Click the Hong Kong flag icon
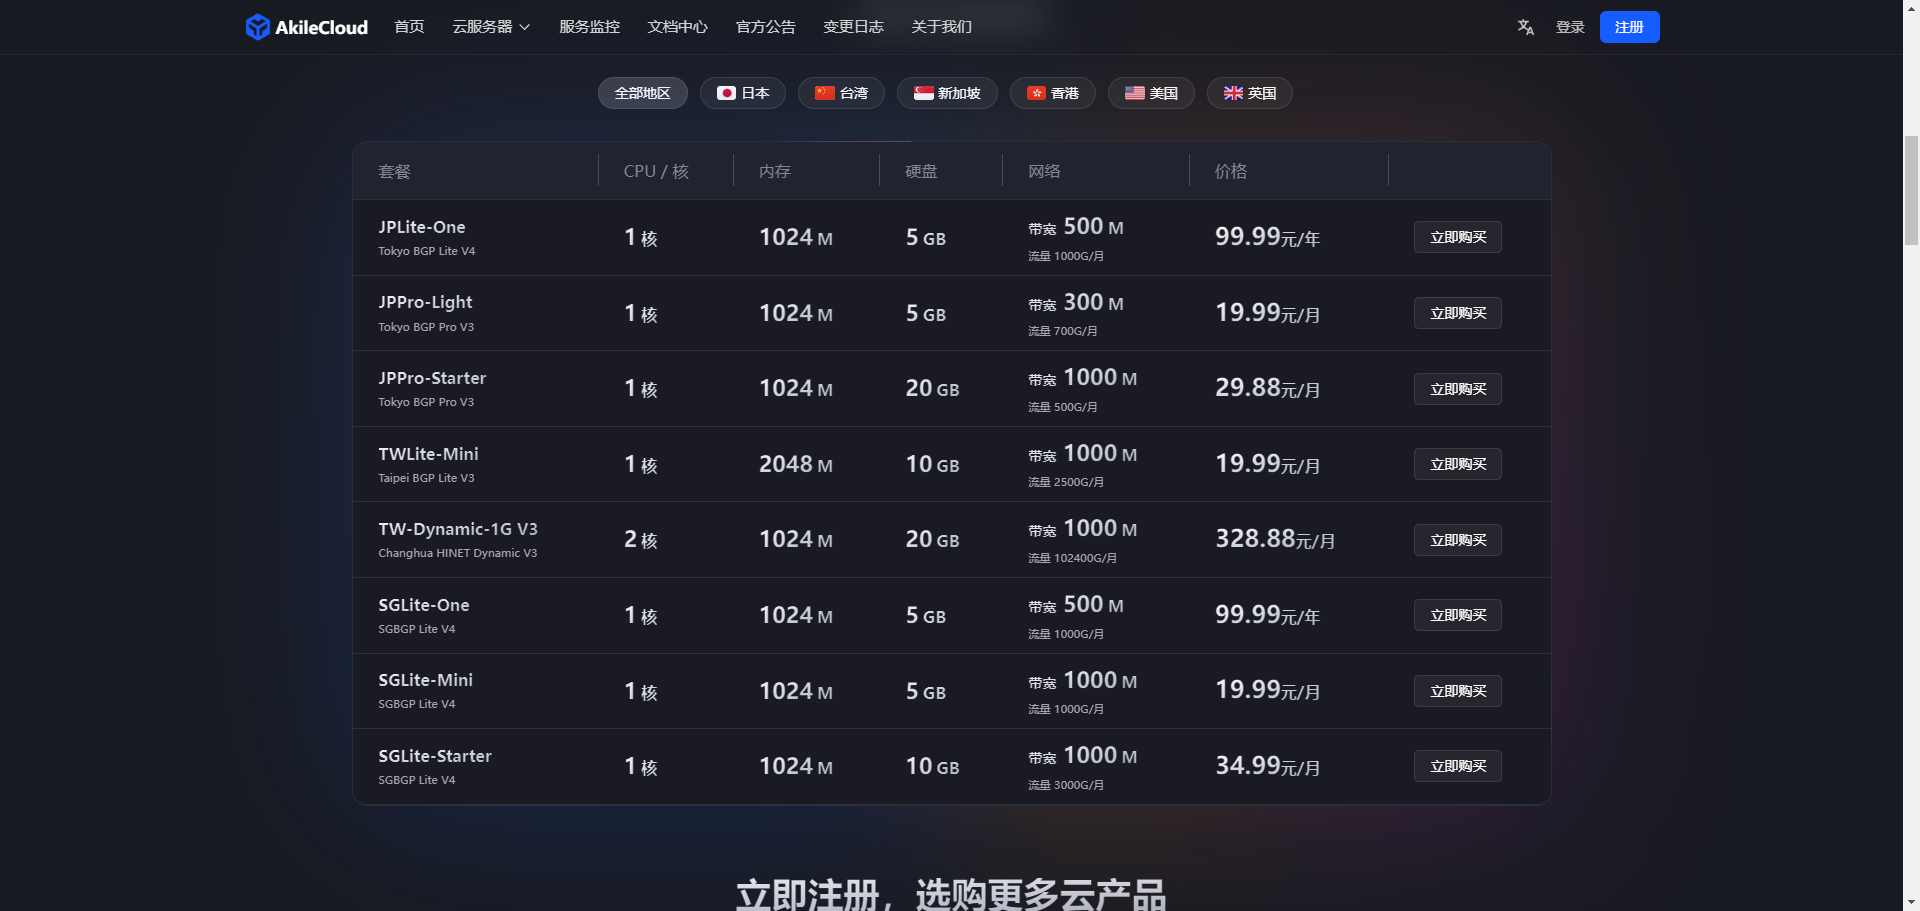Screen dimensions: 1920x911 coord(1036,93)
